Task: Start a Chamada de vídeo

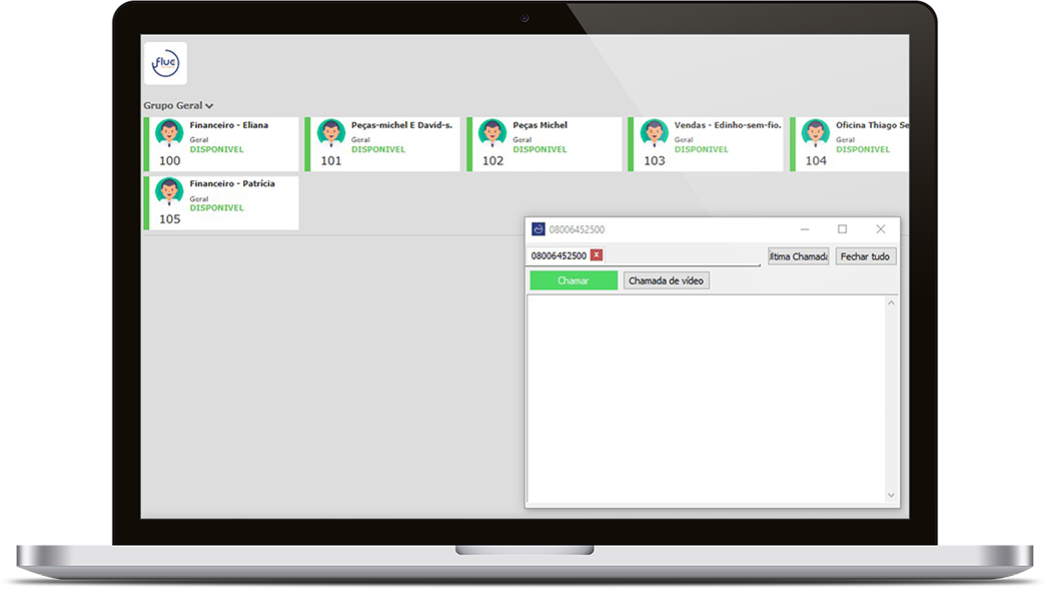Action: [x=666, y=281]
